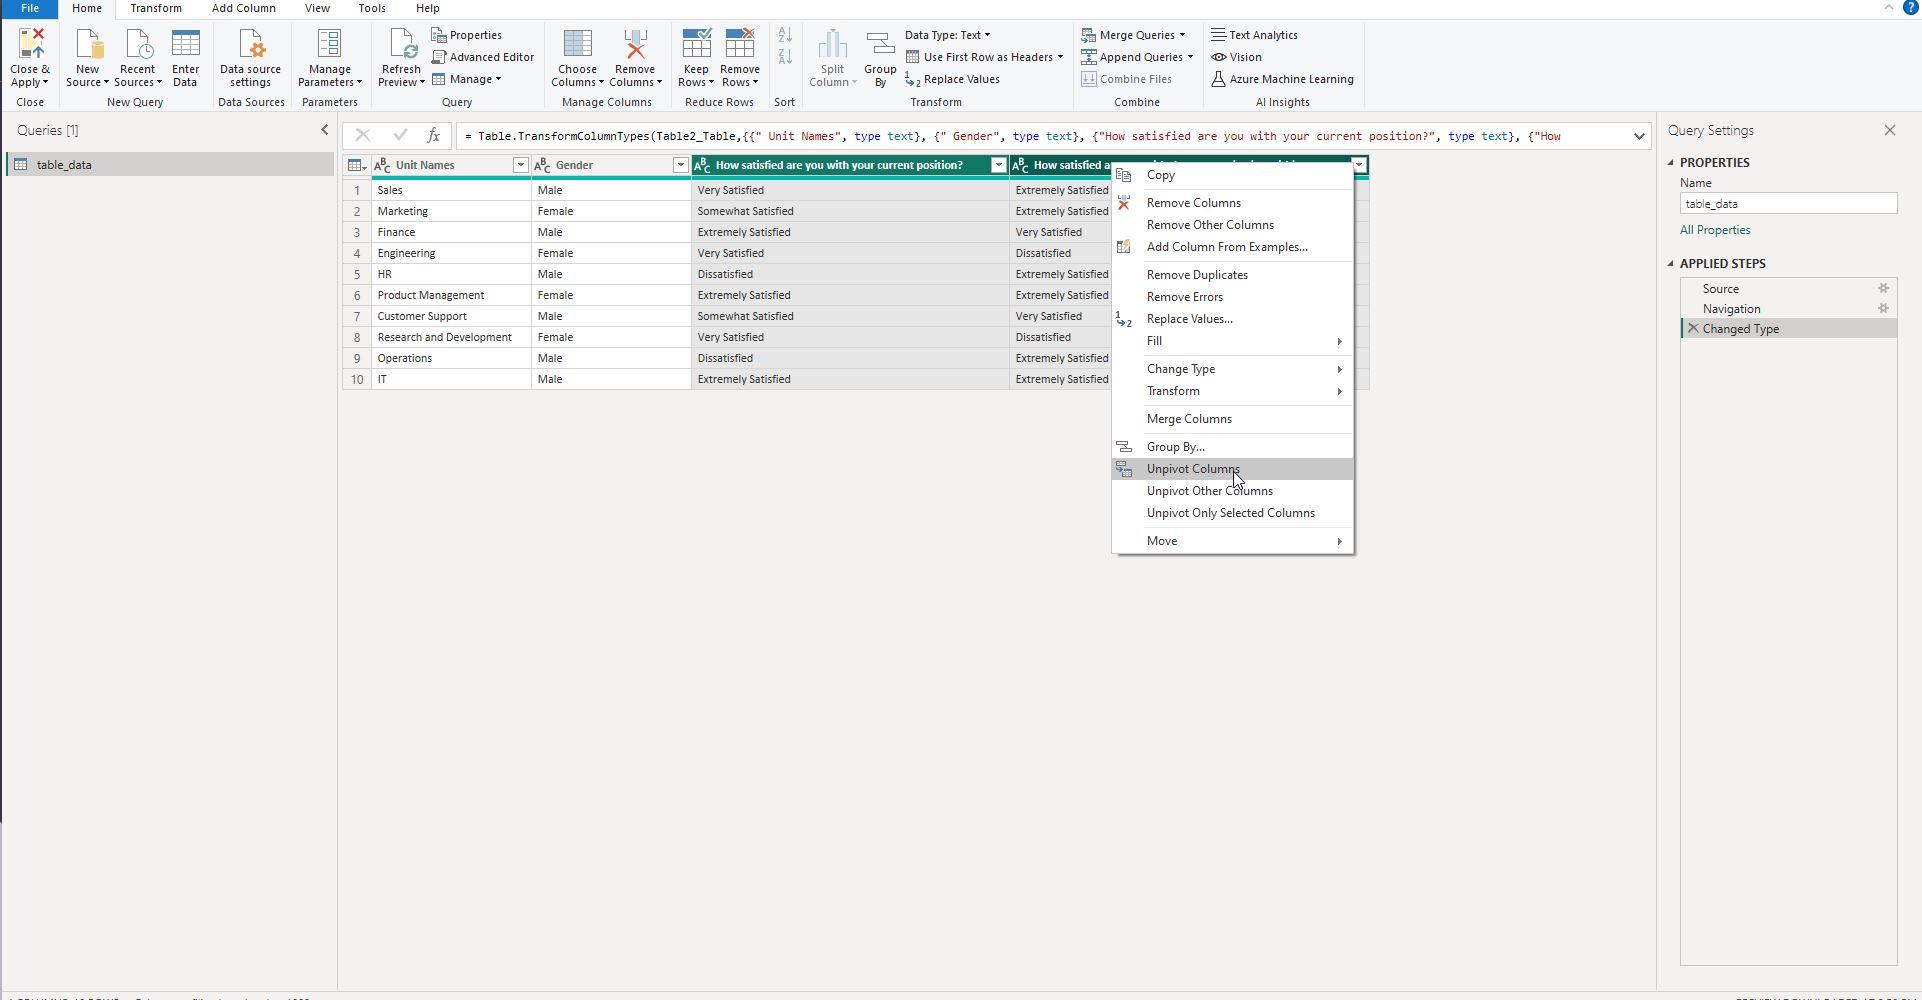Open Gender column filter dropdown

point(680,165)
